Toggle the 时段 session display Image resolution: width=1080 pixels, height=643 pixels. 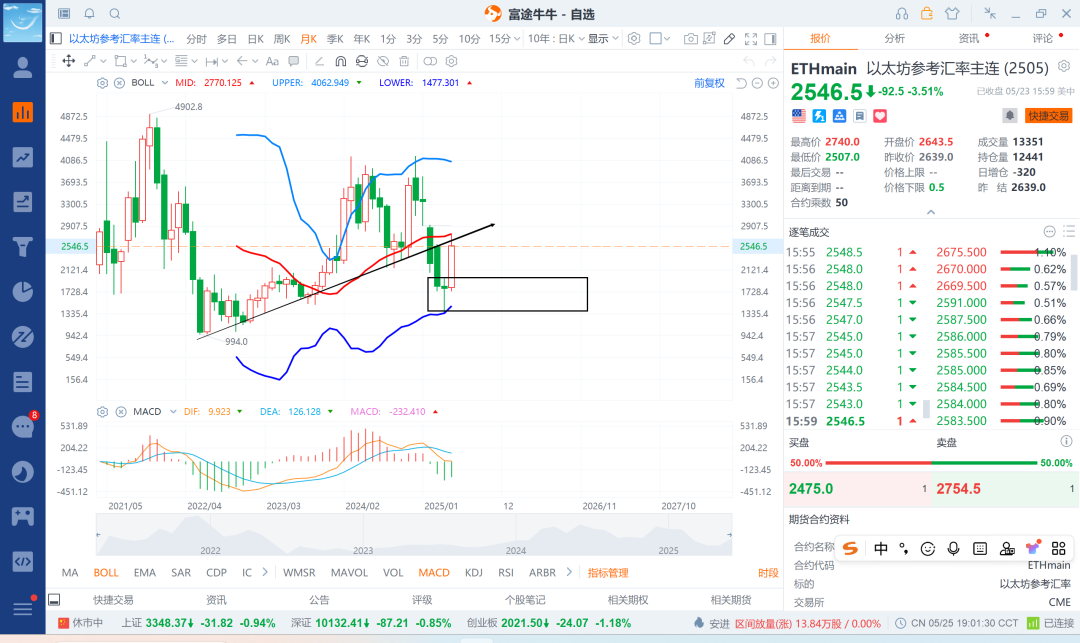[x=768, y=573]
